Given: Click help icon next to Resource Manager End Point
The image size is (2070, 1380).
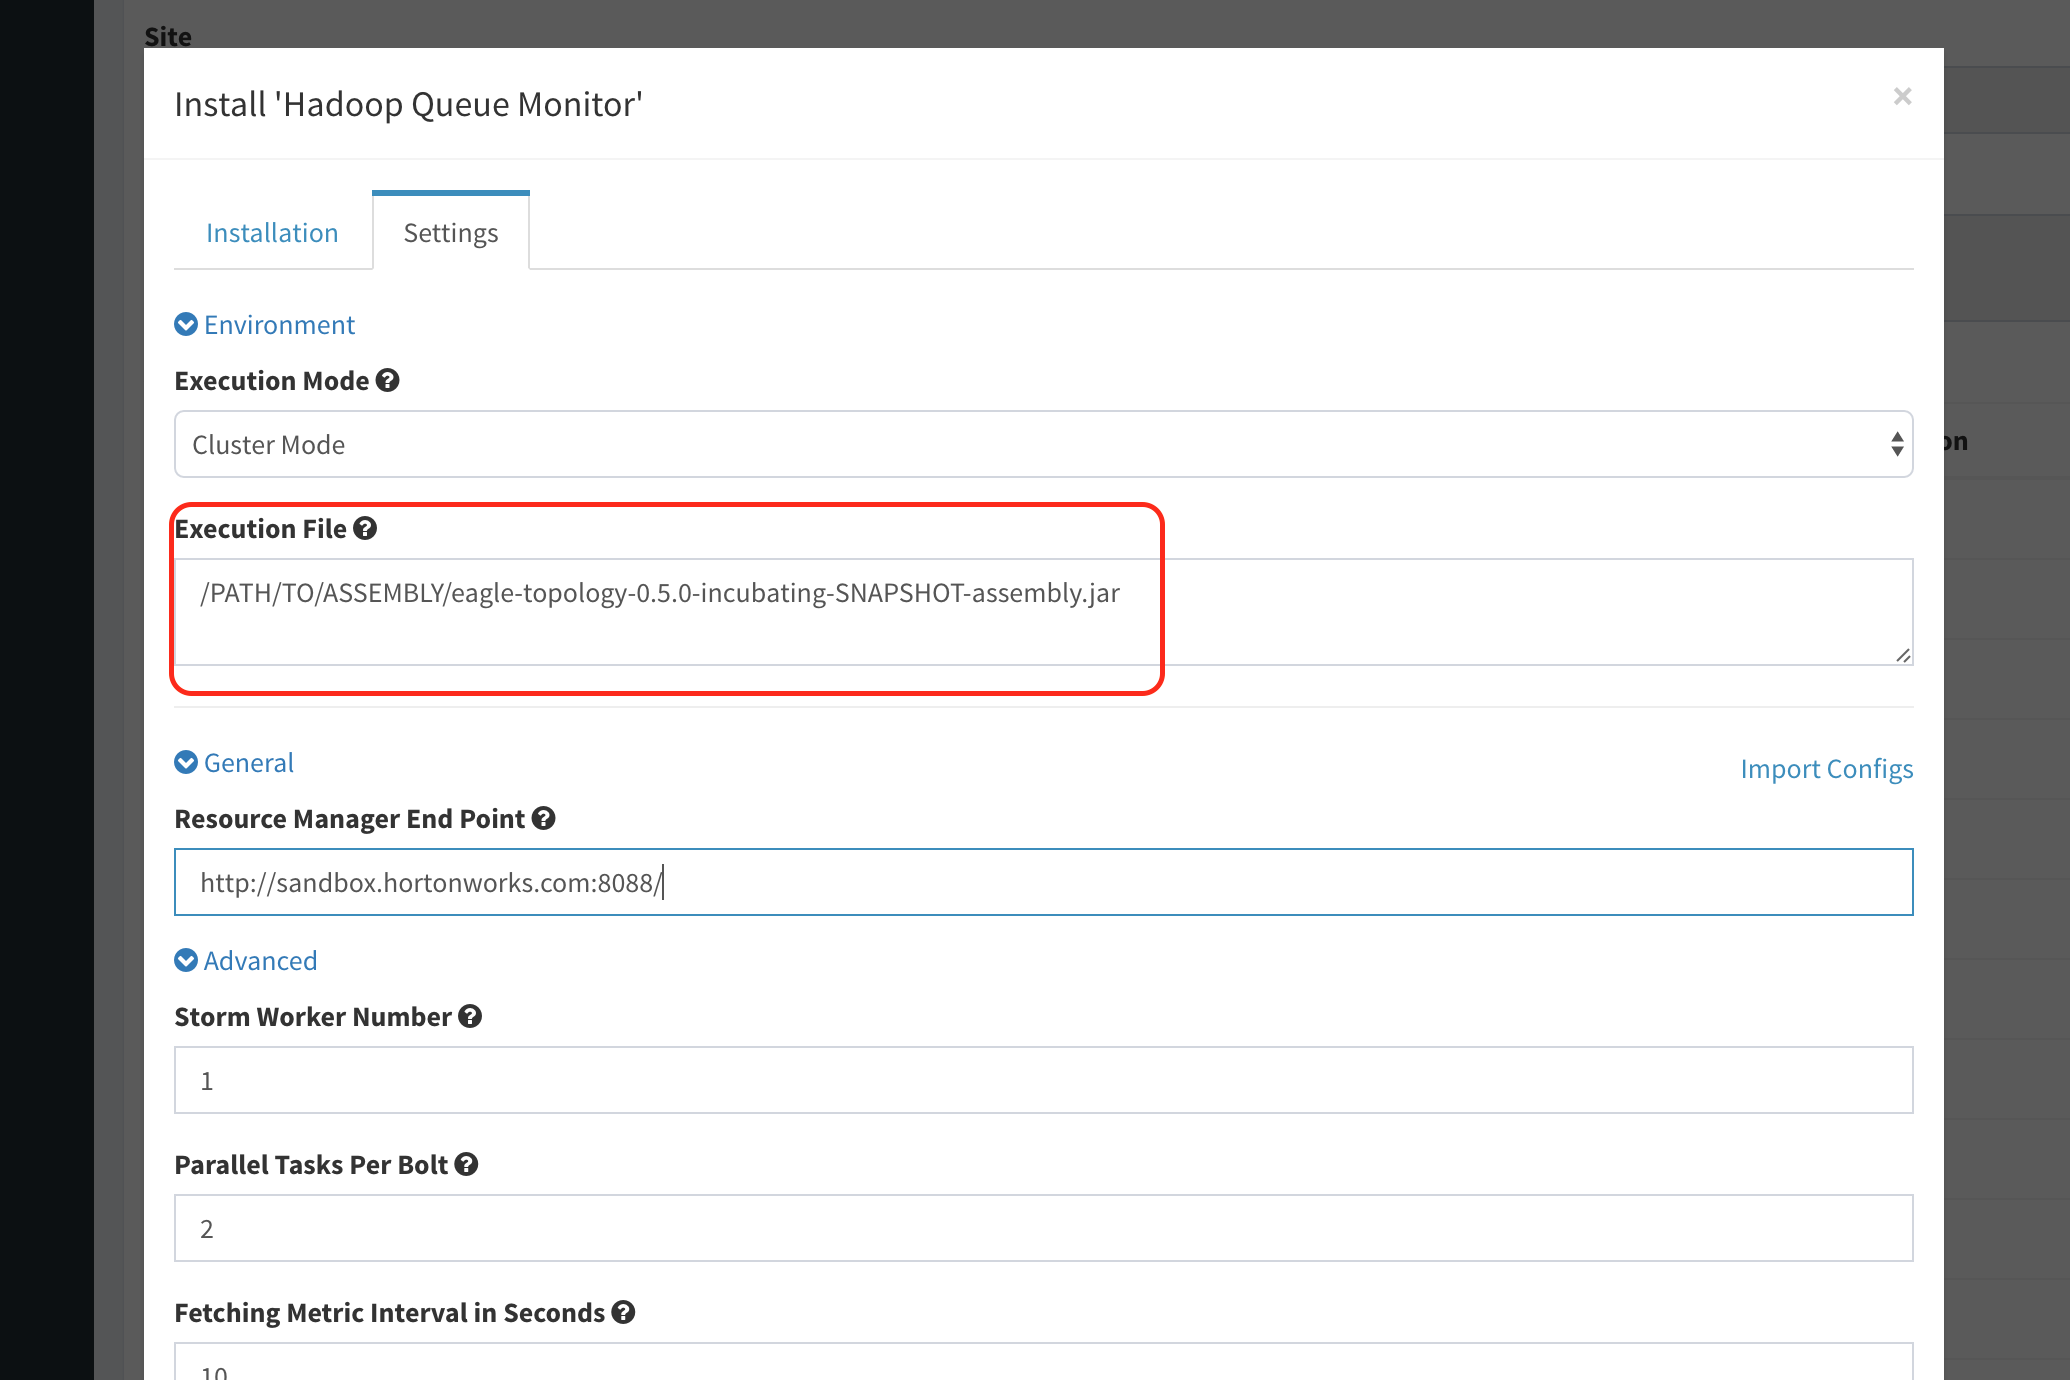Looking at the screenshot, I should (x=543, y=819).
